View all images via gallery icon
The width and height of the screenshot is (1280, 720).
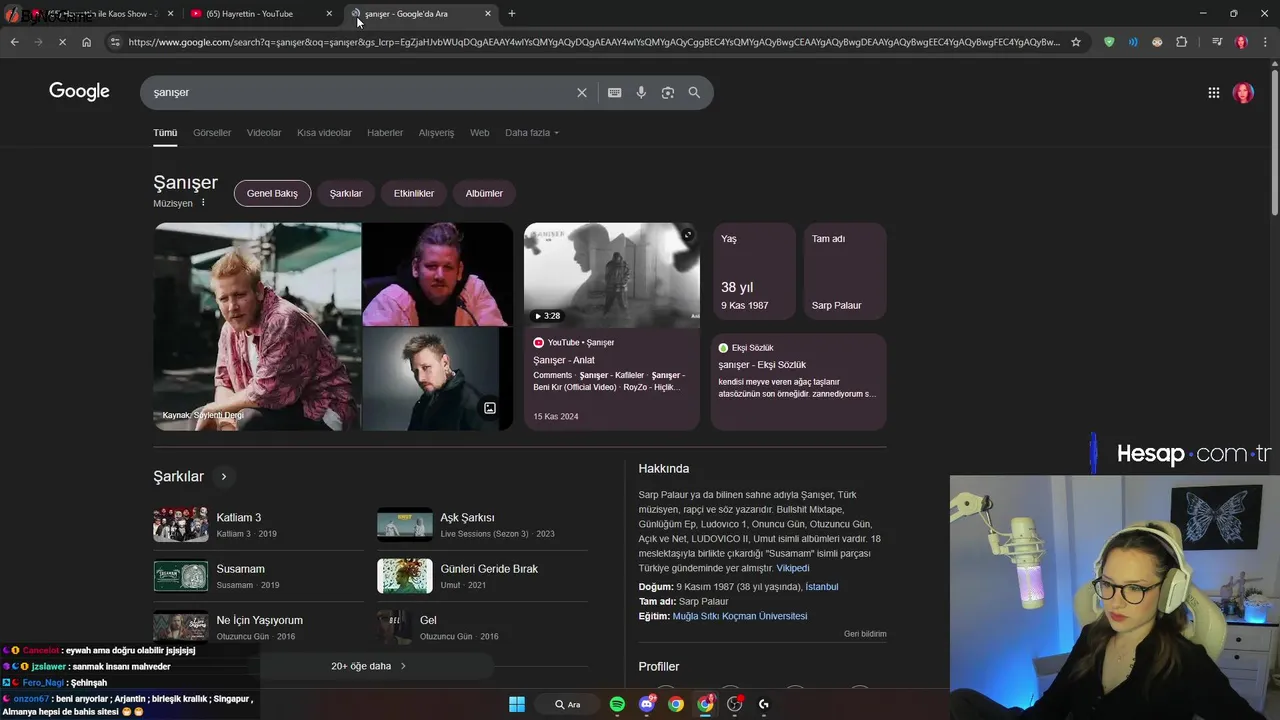coord(490,408)
